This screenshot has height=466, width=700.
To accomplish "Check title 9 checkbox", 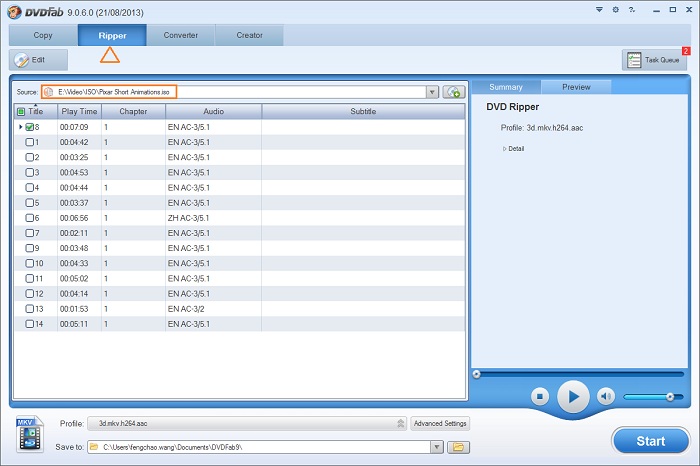I will (x=29, y=248).
